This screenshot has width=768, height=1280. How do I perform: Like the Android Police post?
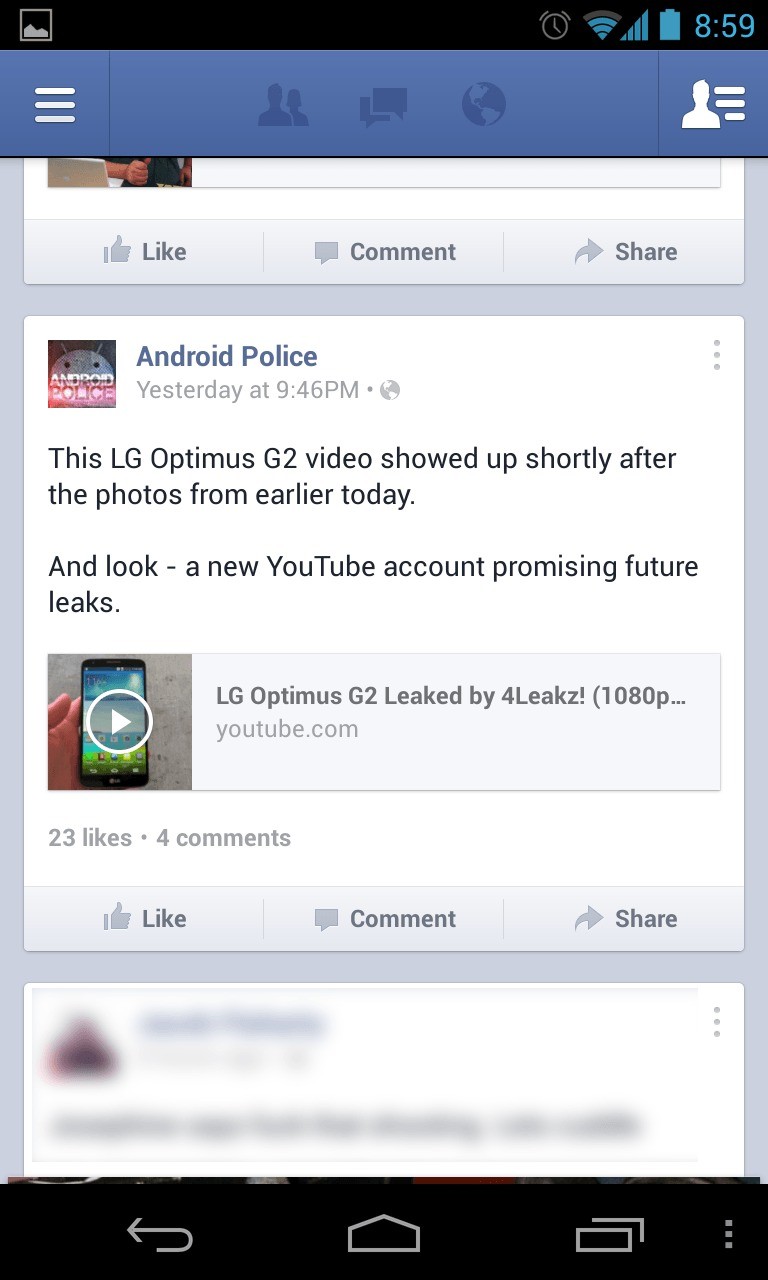pos(144,918)
